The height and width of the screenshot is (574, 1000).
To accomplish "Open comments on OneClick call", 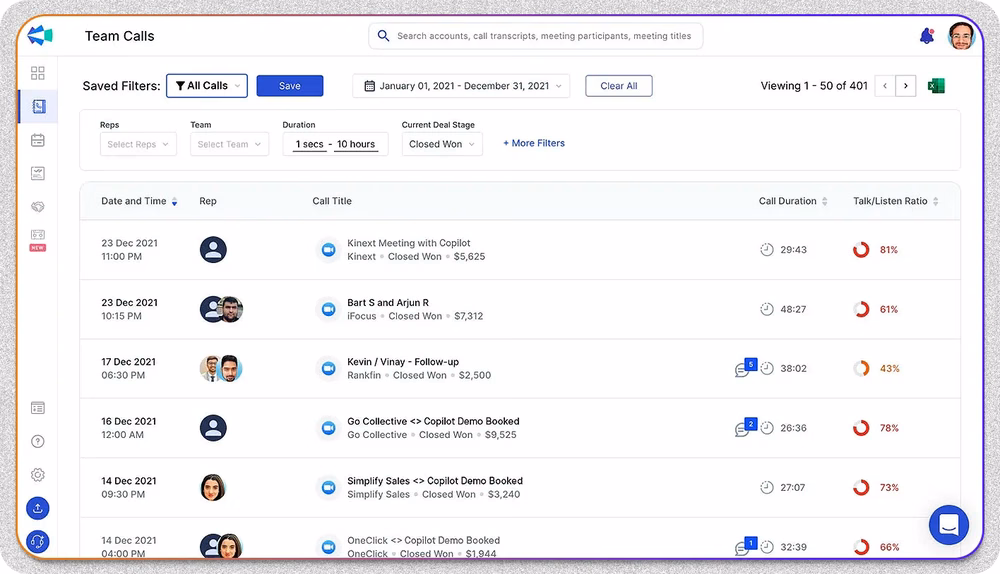I will tap(745, 546).
